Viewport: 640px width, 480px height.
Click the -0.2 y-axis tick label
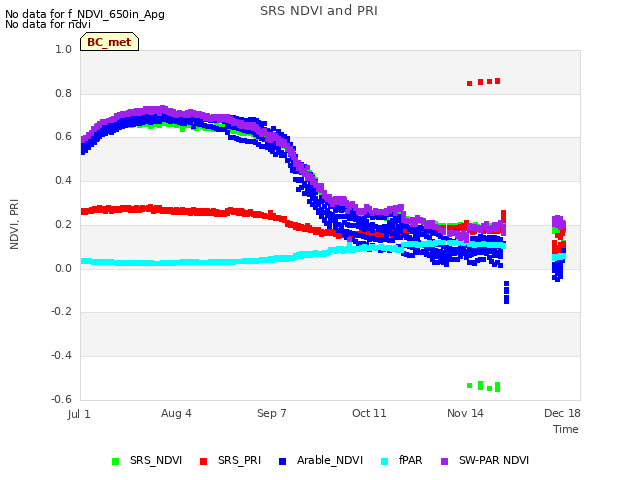(61, 311)
